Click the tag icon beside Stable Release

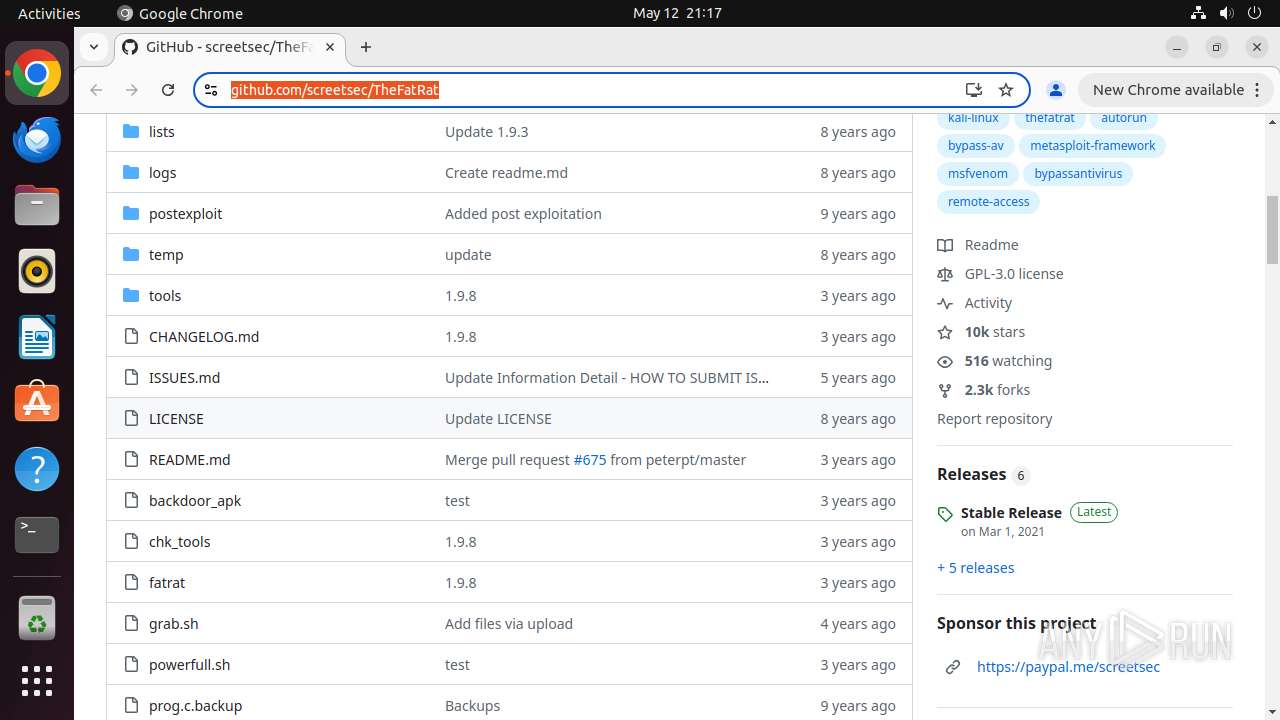pyautogui.click(x=945, y=514)
